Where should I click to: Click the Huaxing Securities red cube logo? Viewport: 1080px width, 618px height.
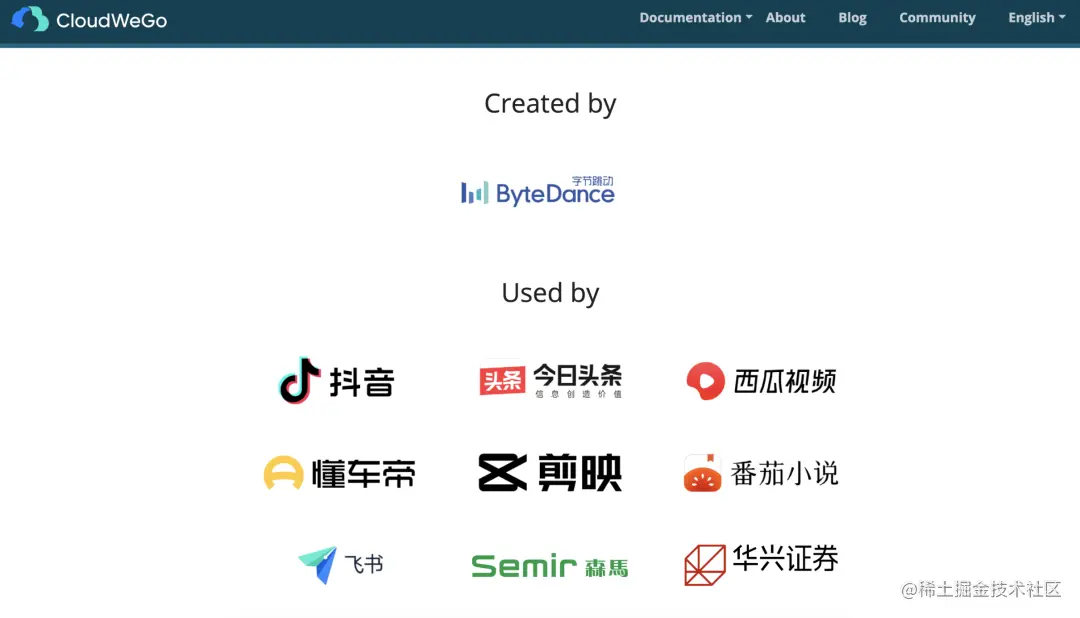[x=705, y=565]
